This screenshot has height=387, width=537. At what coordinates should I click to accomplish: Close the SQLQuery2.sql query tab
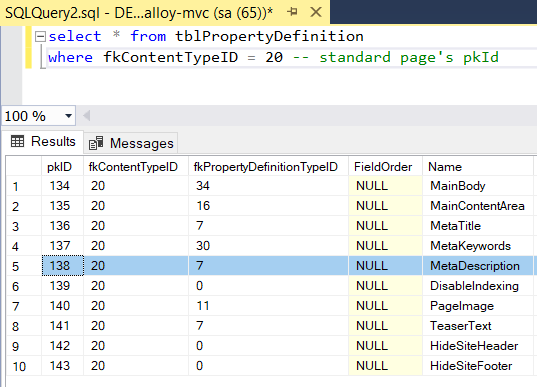coord(315,12)
